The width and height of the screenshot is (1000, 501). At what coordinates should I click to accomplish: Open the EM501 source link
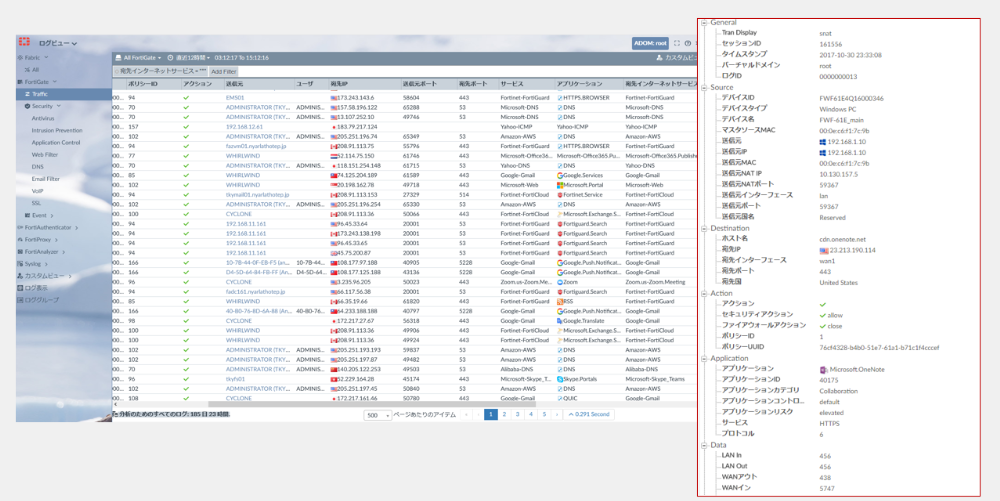pyautogui.click(x=235, y=98)
